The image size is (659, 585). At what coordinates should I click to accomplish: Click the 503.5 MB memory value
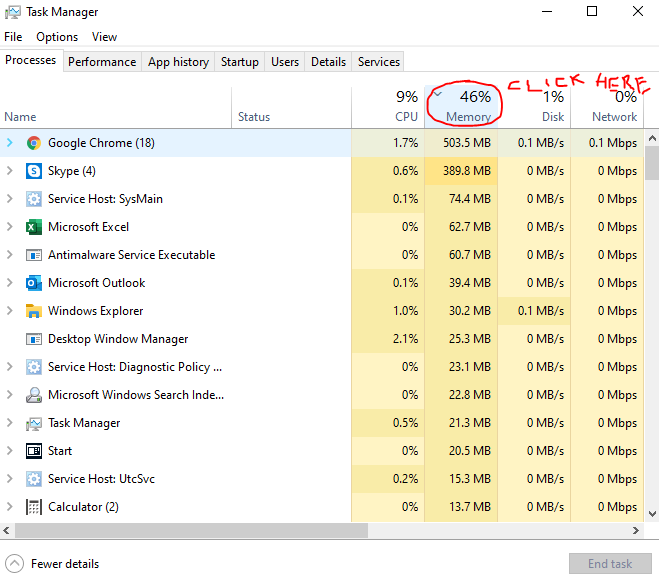pos(467,143)
